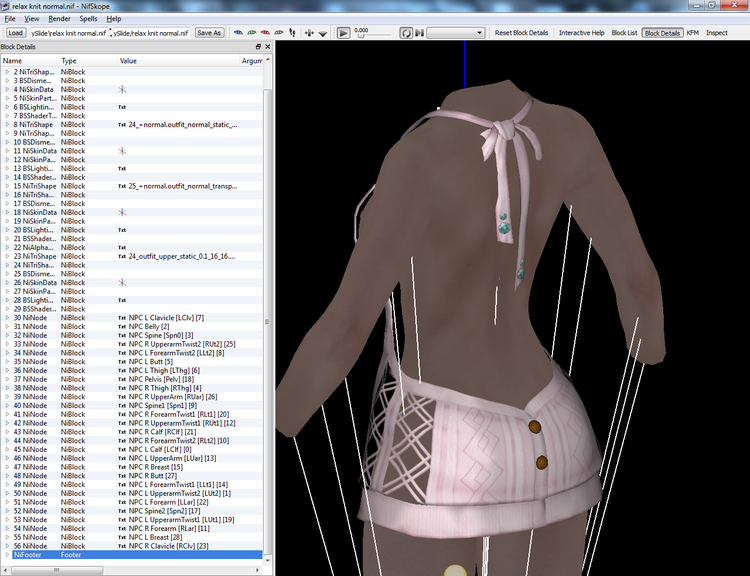750x576 pixels.
Task: Click the draw axes toolbar icon
Action: pos(309,33)
